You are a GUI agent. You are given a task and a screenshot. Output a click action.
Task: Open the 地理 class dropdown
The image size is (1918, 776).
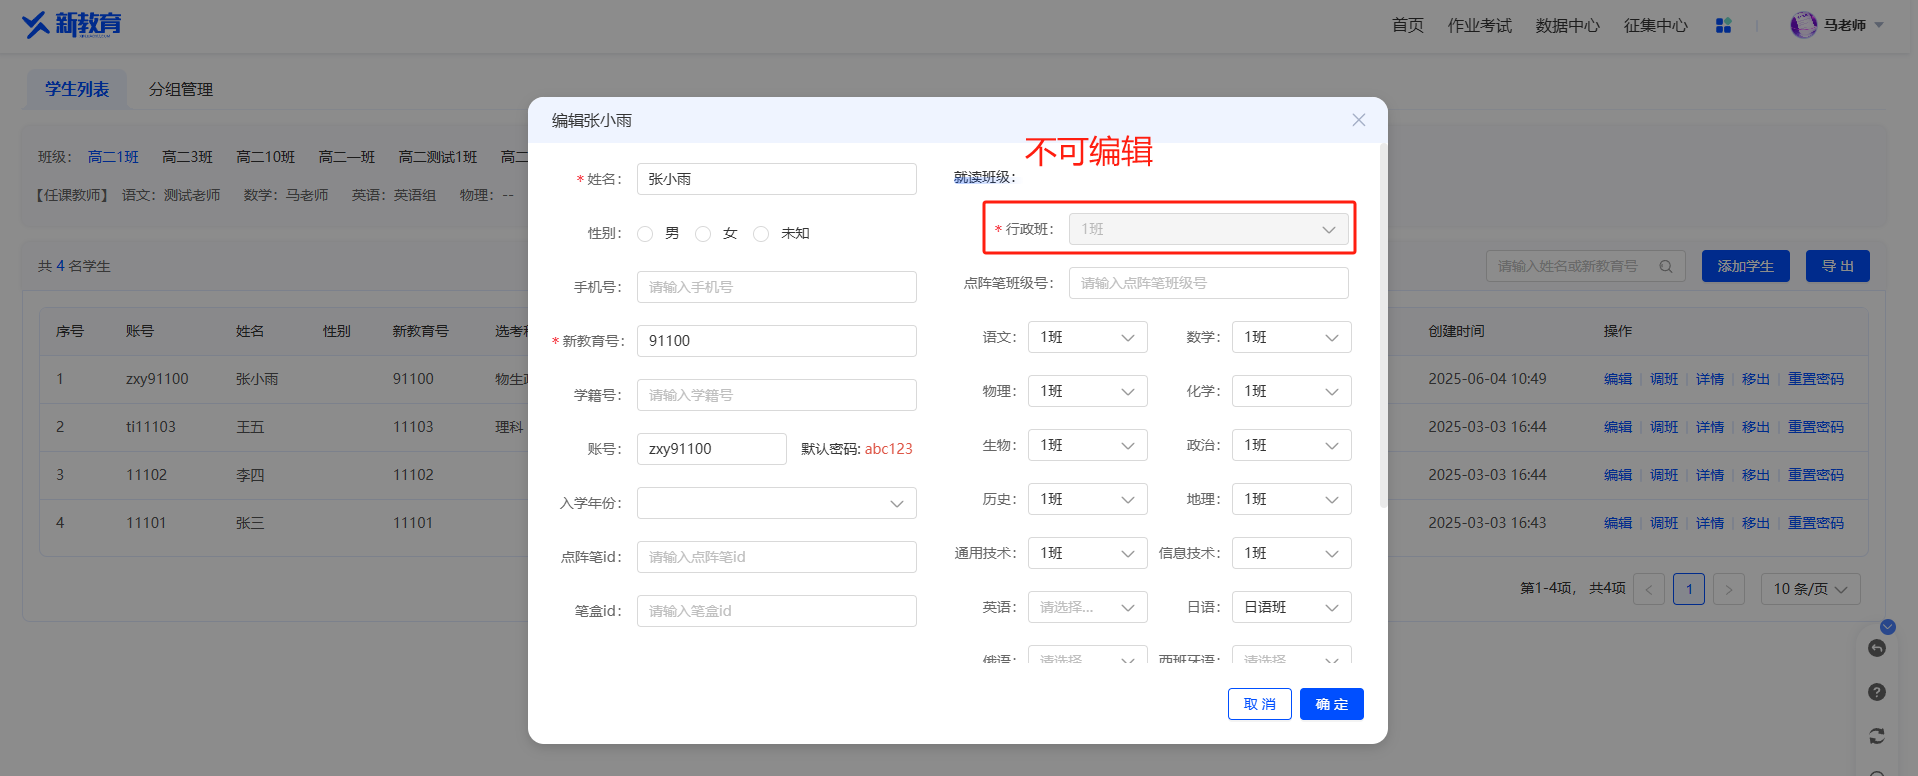coord(1292,499)
